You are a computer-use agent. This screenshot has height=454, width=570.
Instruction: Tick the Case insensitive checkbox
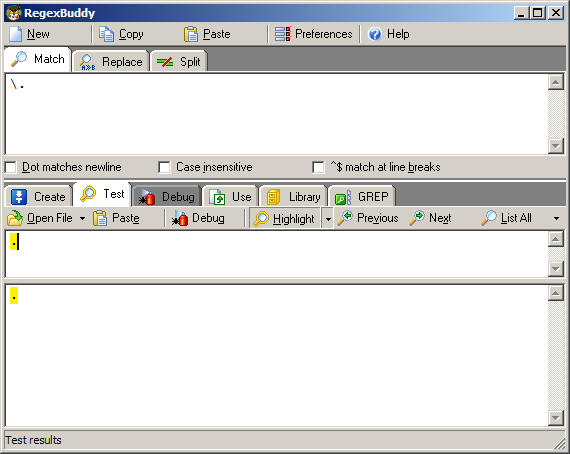pos(164,168)
